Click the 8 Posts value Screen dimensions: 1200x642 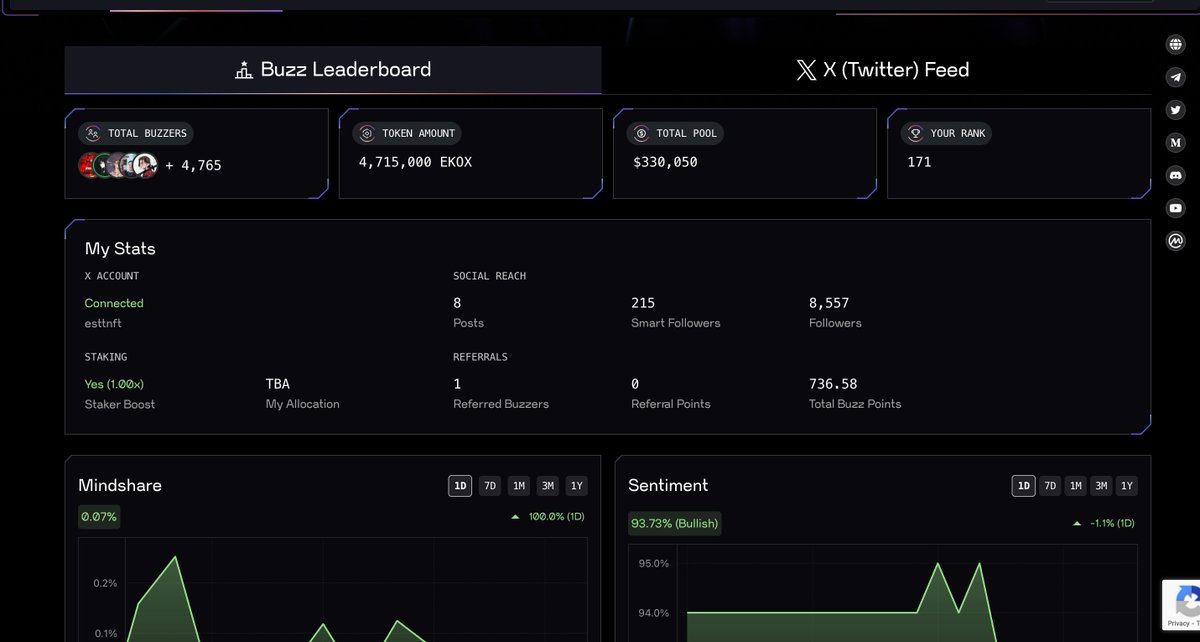coord(457,302)
